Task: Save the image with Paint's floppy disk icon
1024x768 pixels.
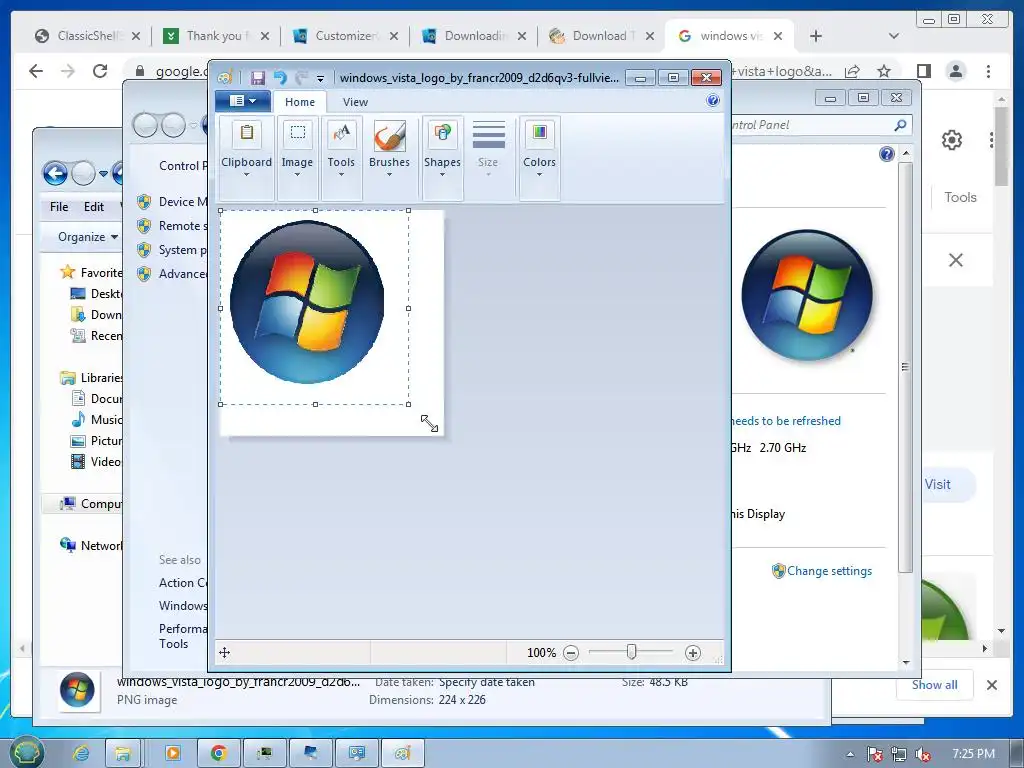Action: pos(258,78)
